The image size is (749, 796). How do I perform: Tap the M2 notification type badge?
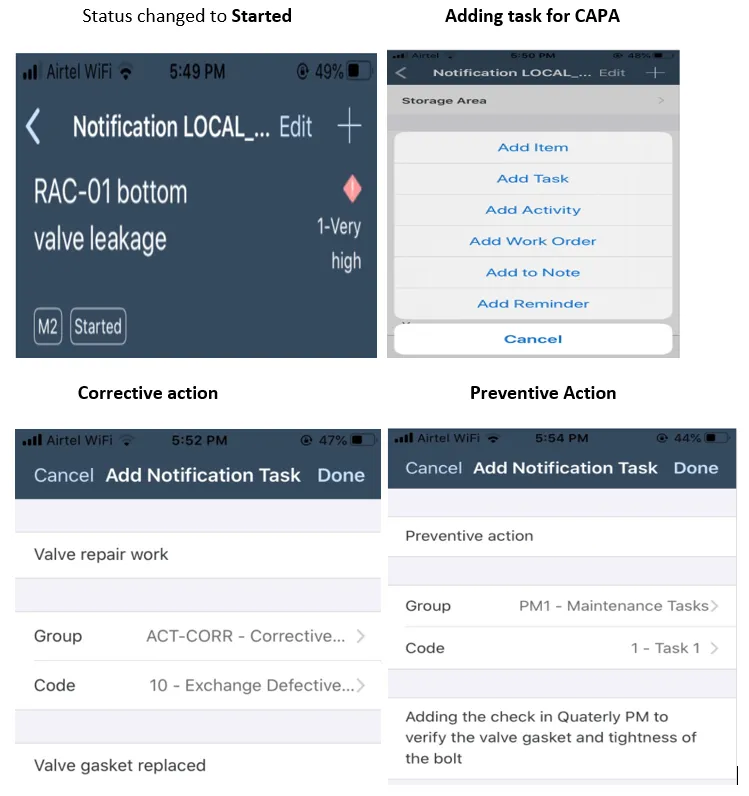pyautogui.click(x=48, y=326)
